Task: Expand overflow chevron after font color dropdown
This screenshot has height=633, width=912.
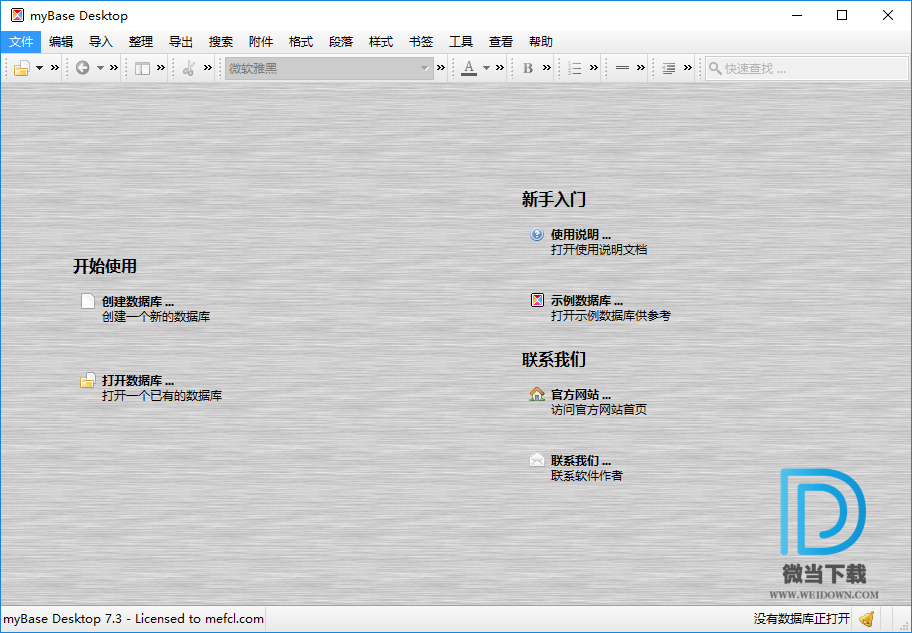Action: click(x=500, y=67)
